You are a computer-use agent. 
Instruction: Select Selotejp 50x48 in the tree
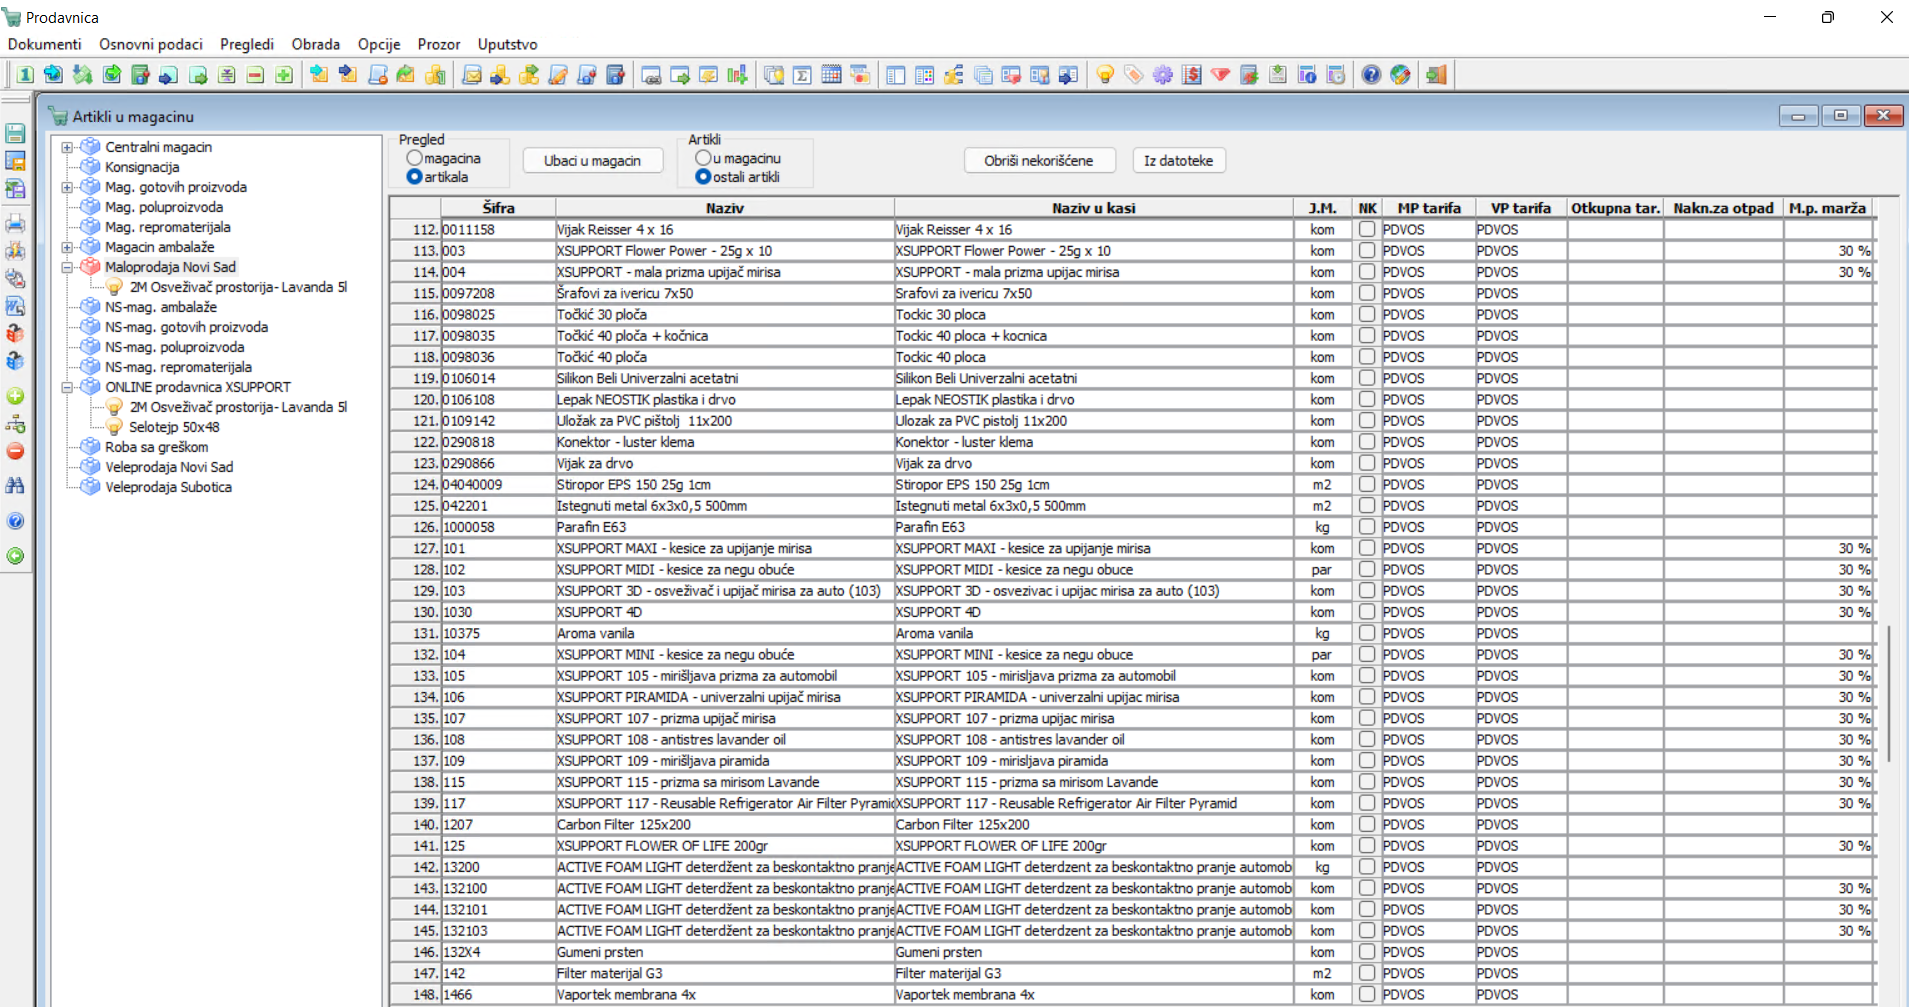click(174, 427)
